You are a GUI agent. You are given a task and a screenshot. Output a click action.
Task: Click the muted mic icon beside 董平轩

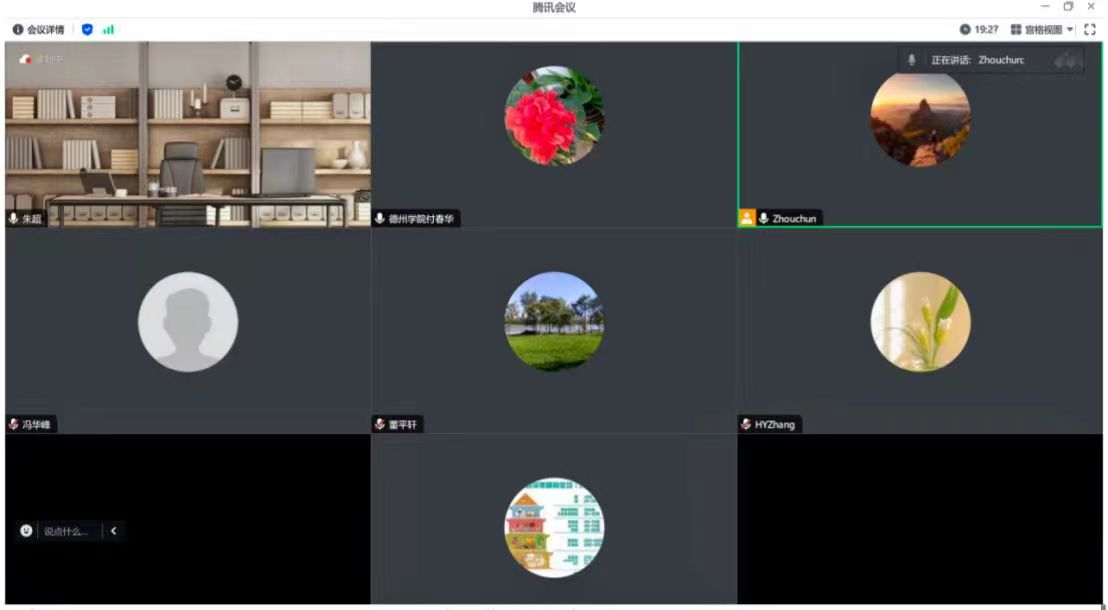click(x=380, y=425)
